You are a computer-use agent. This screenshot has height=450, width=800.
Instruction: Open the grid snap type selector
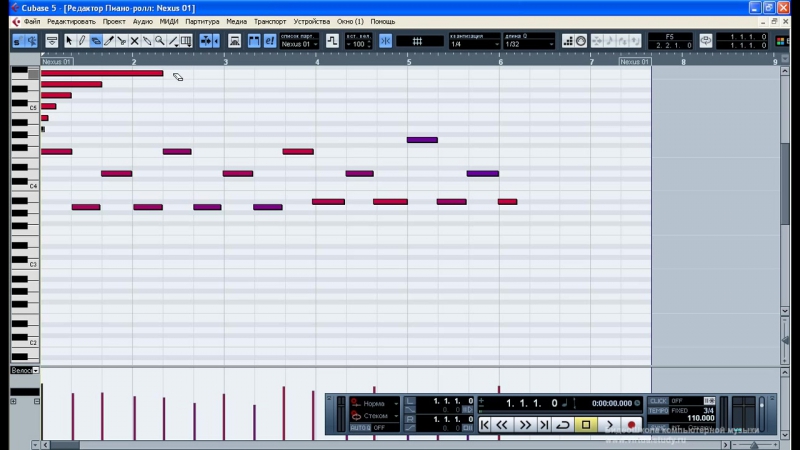[419, 41]
